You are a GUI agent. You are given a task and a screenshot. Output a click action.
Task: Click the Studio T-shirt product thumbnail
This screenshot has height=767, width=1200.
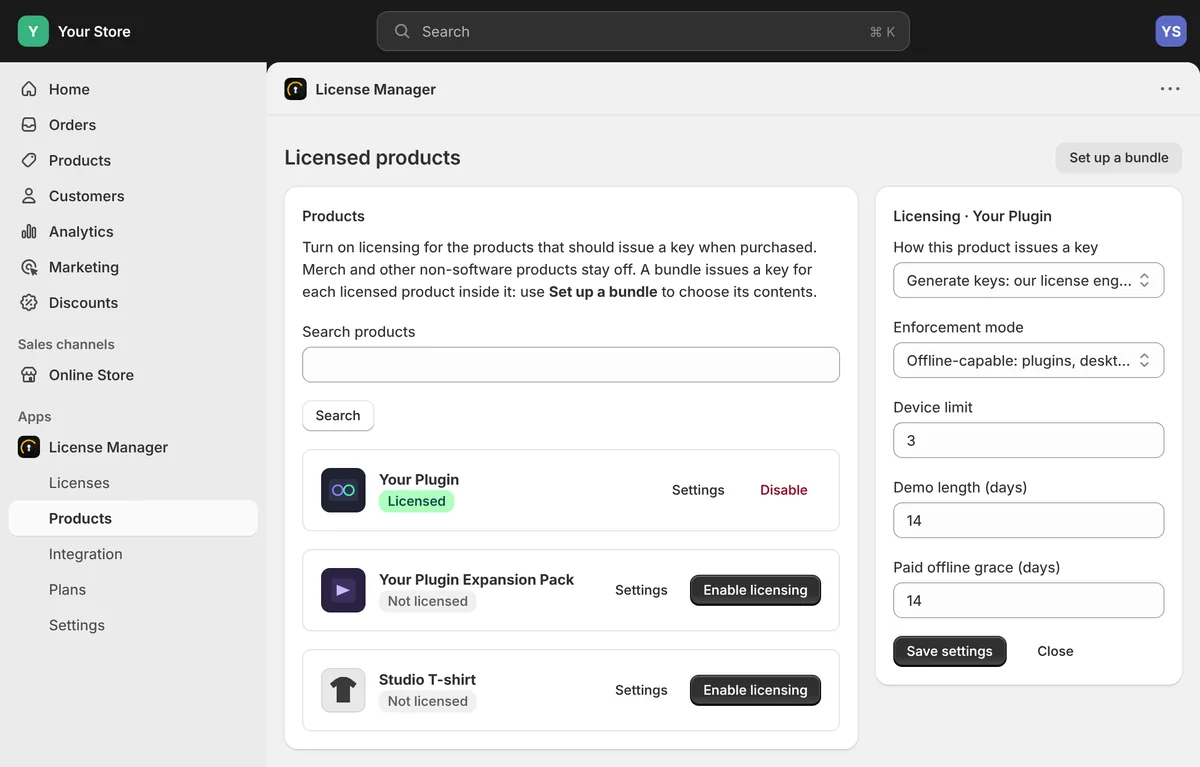click(343, 690)
